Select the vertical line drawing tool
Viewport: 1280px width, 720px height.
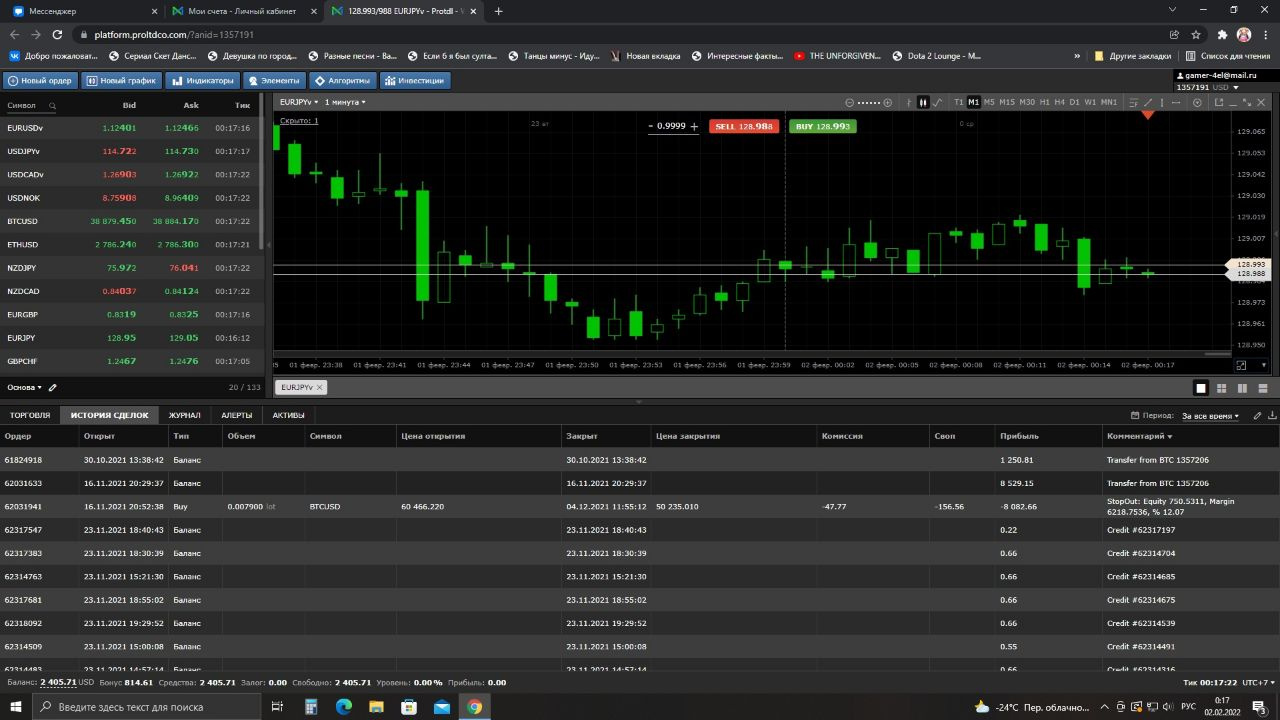pyautogui.click(x=1162, y=102)
